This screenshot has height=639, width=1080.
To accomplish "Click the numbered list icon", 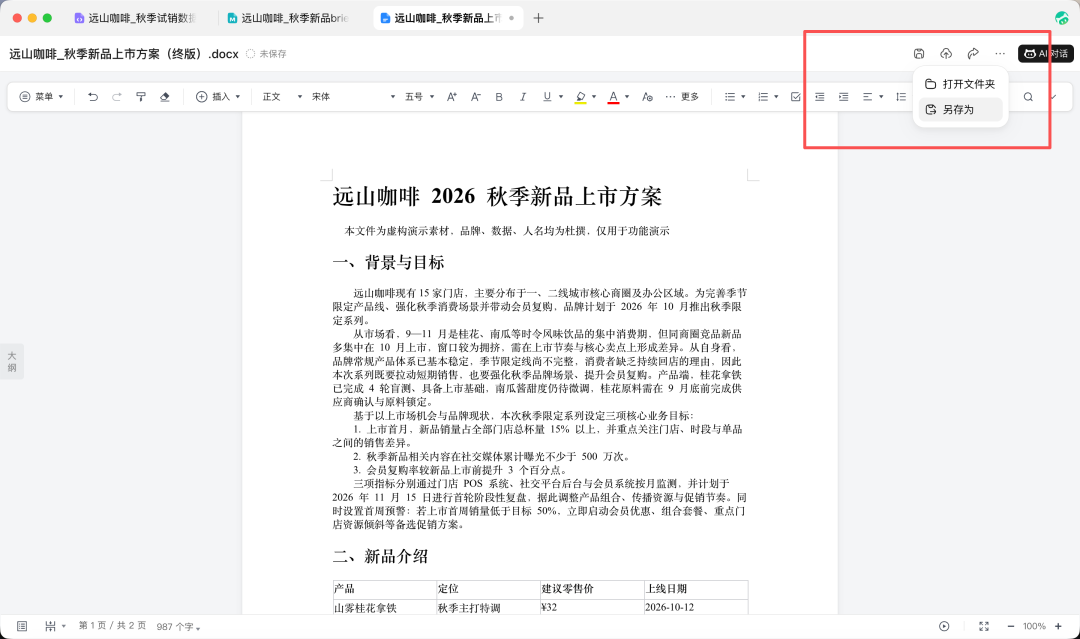I will (763, 97).
